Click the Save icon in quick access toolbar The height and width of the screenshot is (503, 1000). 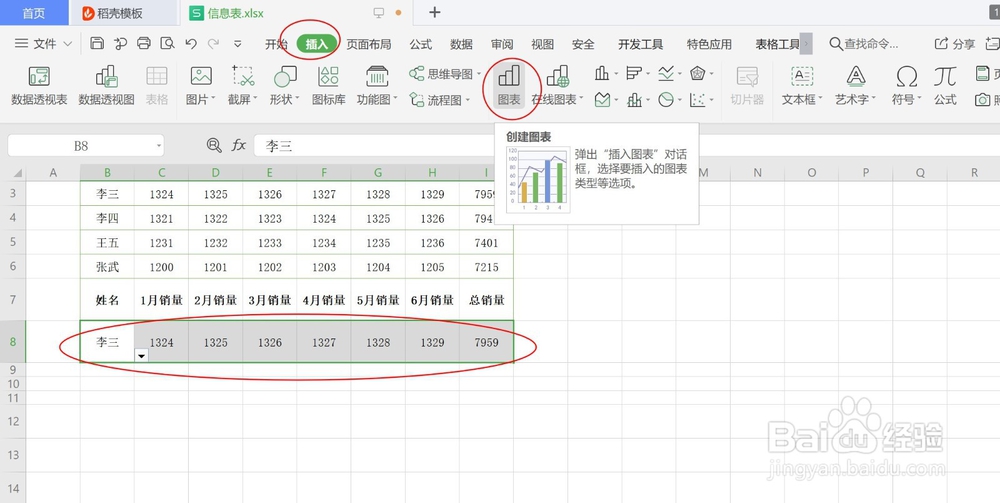pyautogui.click(x=97, y=43)
